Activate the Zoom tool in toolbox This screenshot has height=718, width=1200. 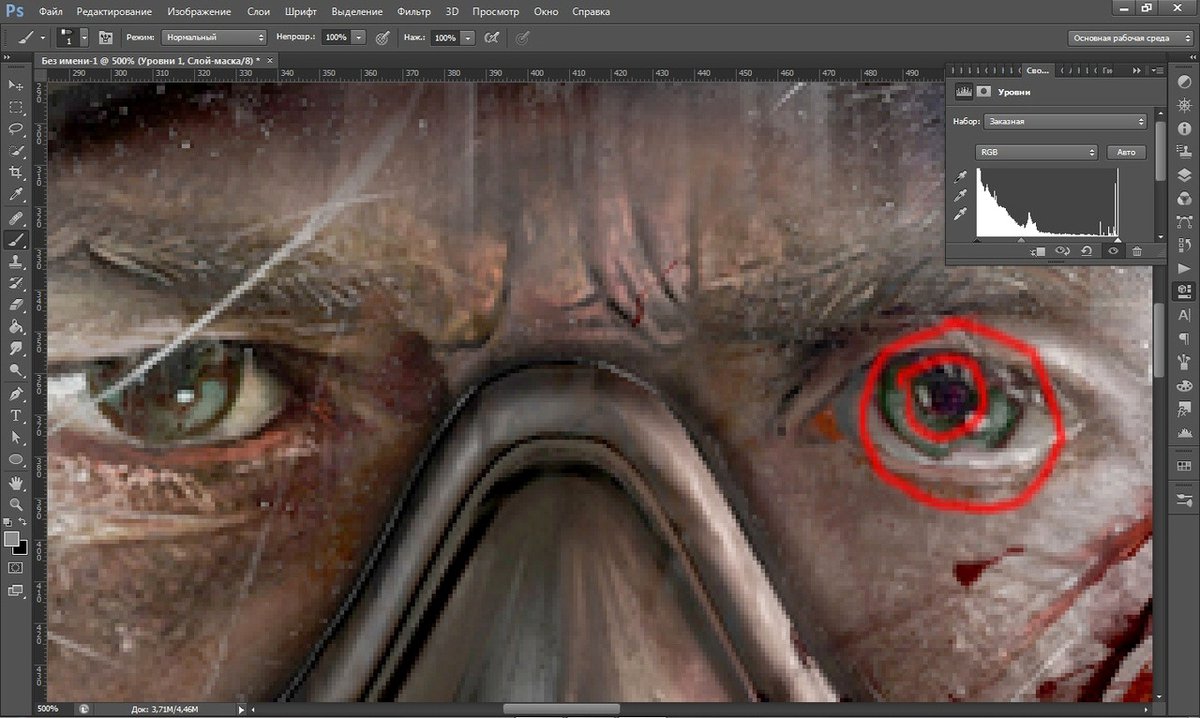coord(16,503)
